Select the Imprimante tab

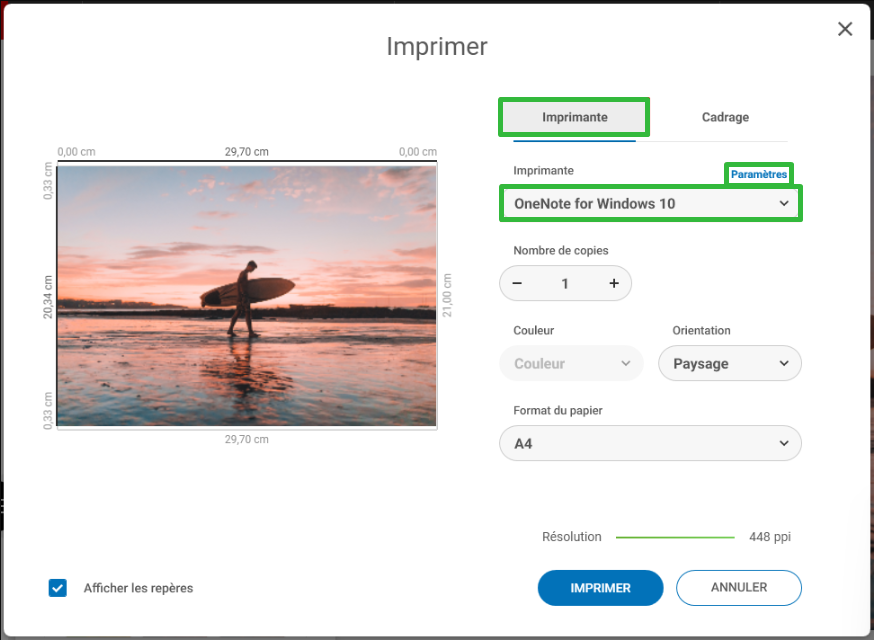click(x=574, y=117)
